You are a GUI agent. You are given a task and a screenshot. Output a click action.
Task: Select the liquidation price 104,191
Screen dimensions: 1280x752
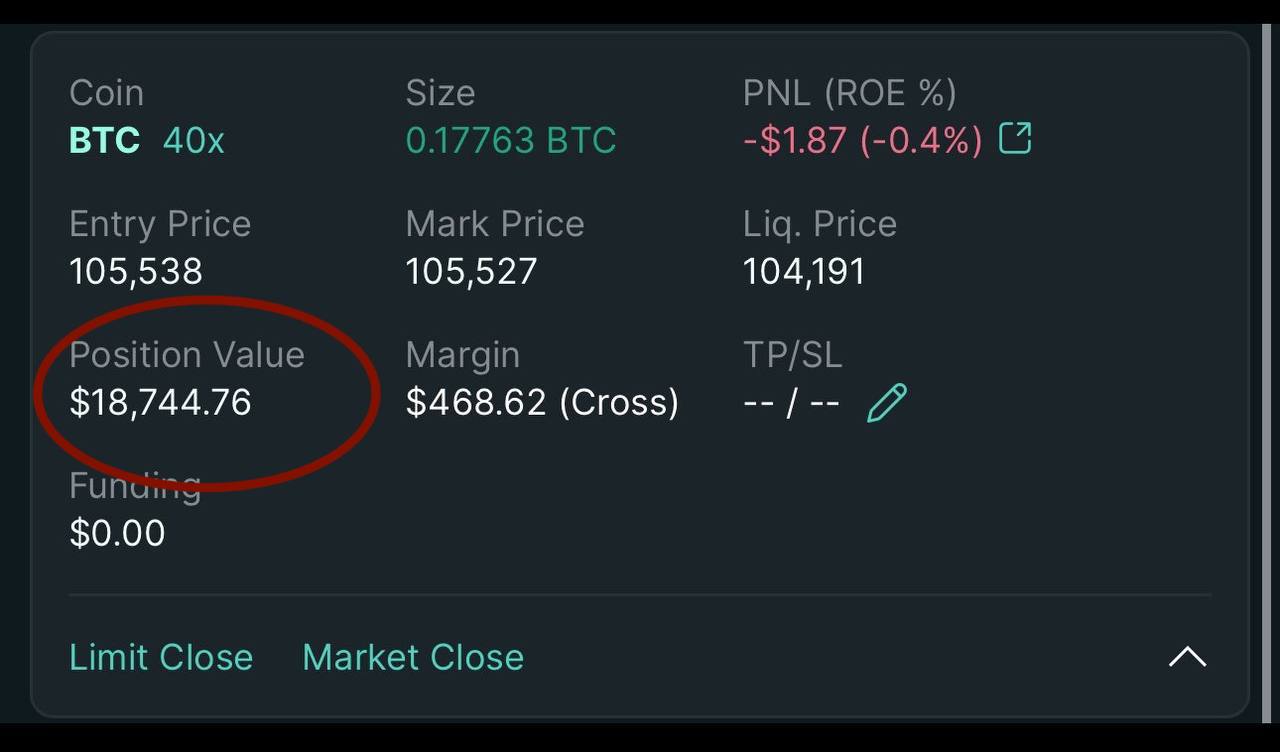[x=804, y=271]
